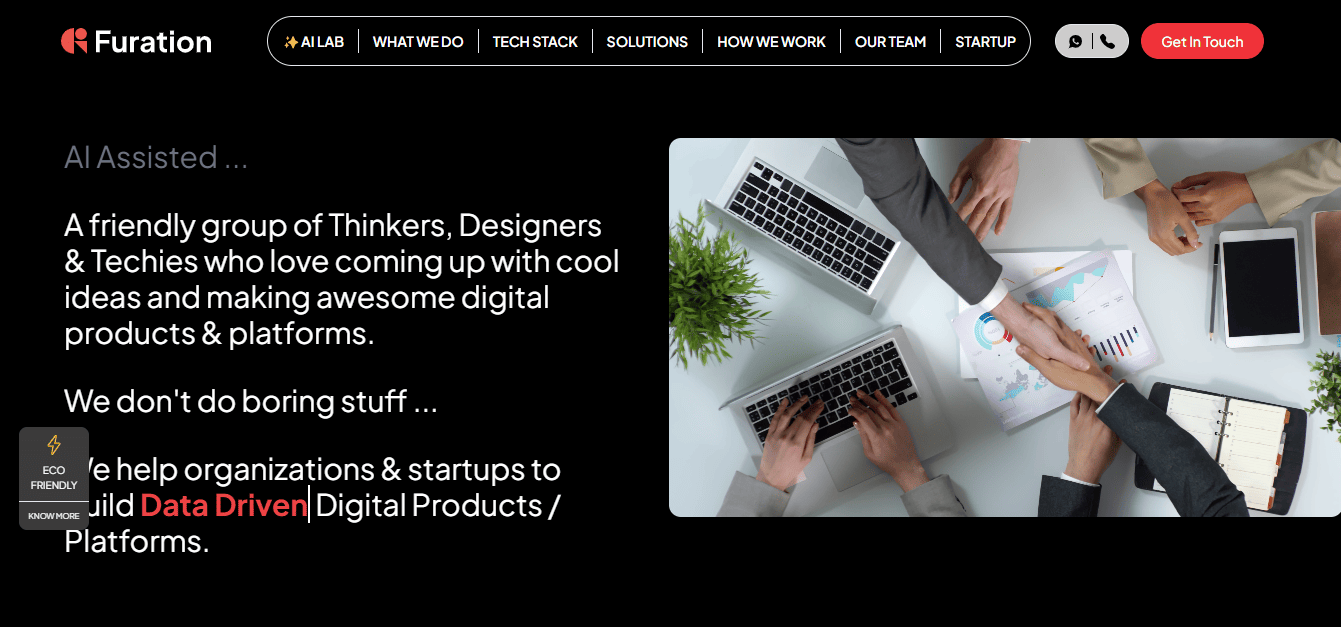Go to TECH STACK section

[535, 42]
